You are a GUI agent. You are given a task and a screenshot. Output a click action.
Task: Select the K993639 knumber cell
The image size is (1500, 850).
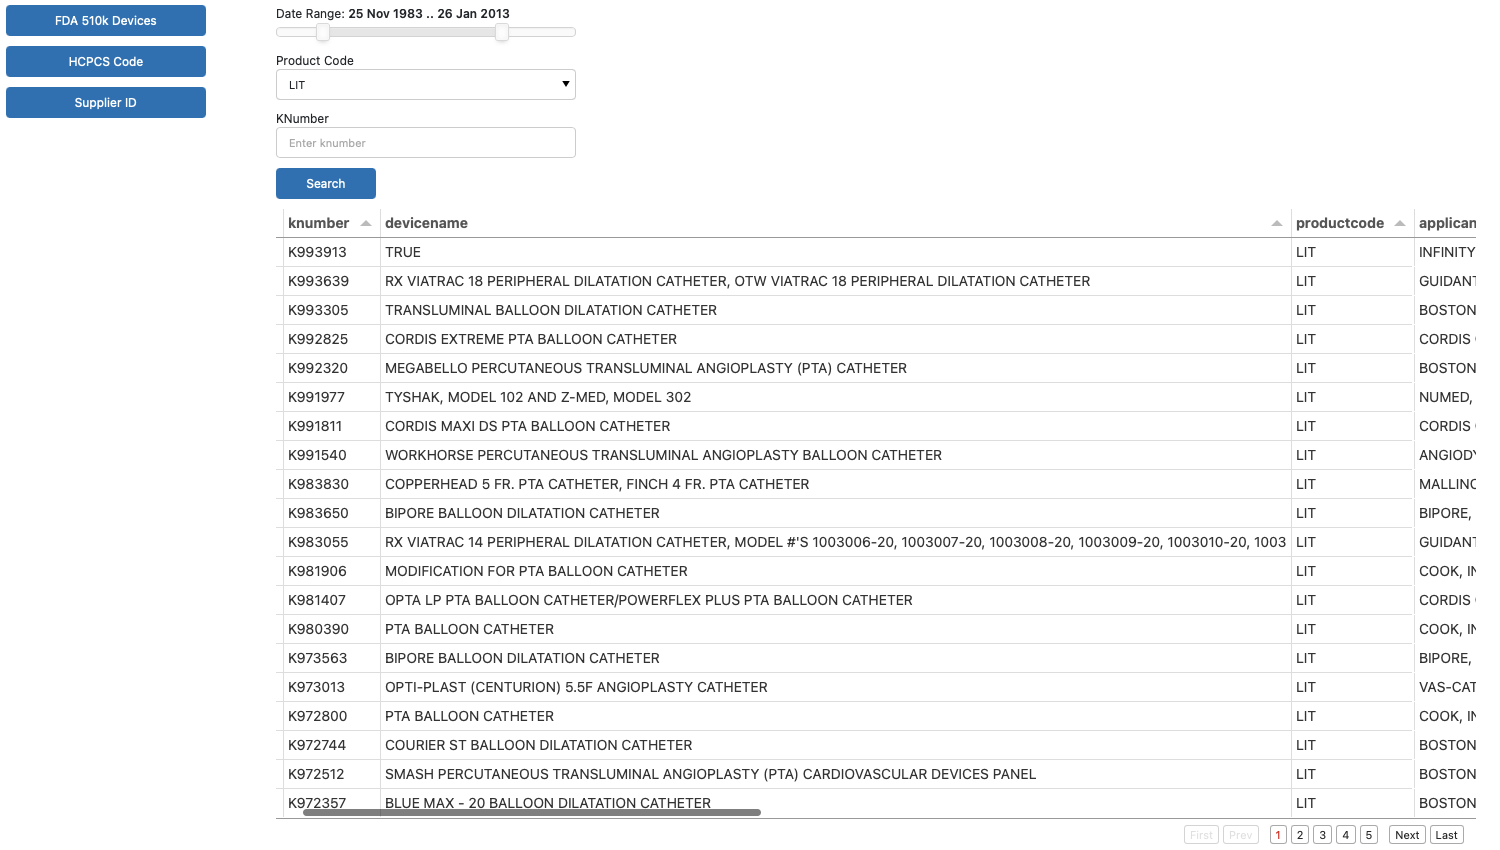332,281
